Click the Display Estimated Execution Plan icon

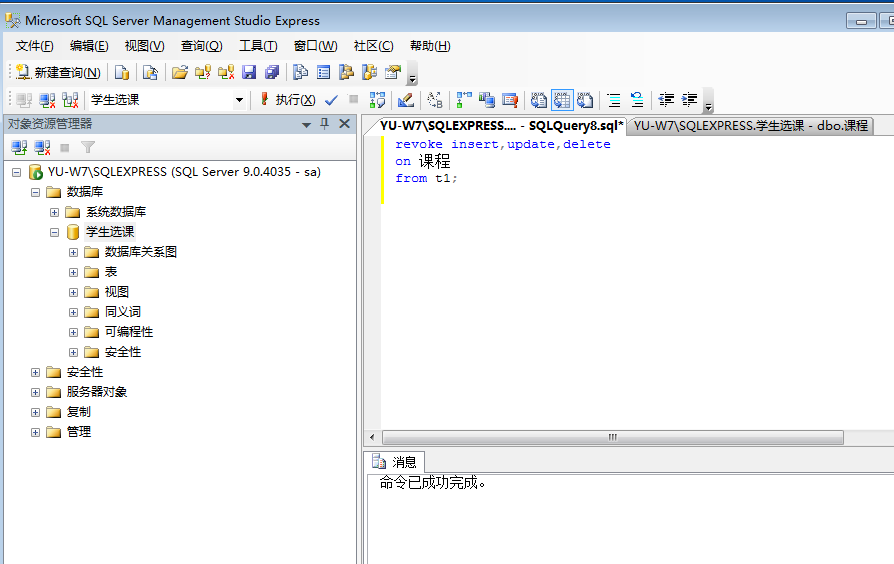pyautogui.click(x=377, y=100)
